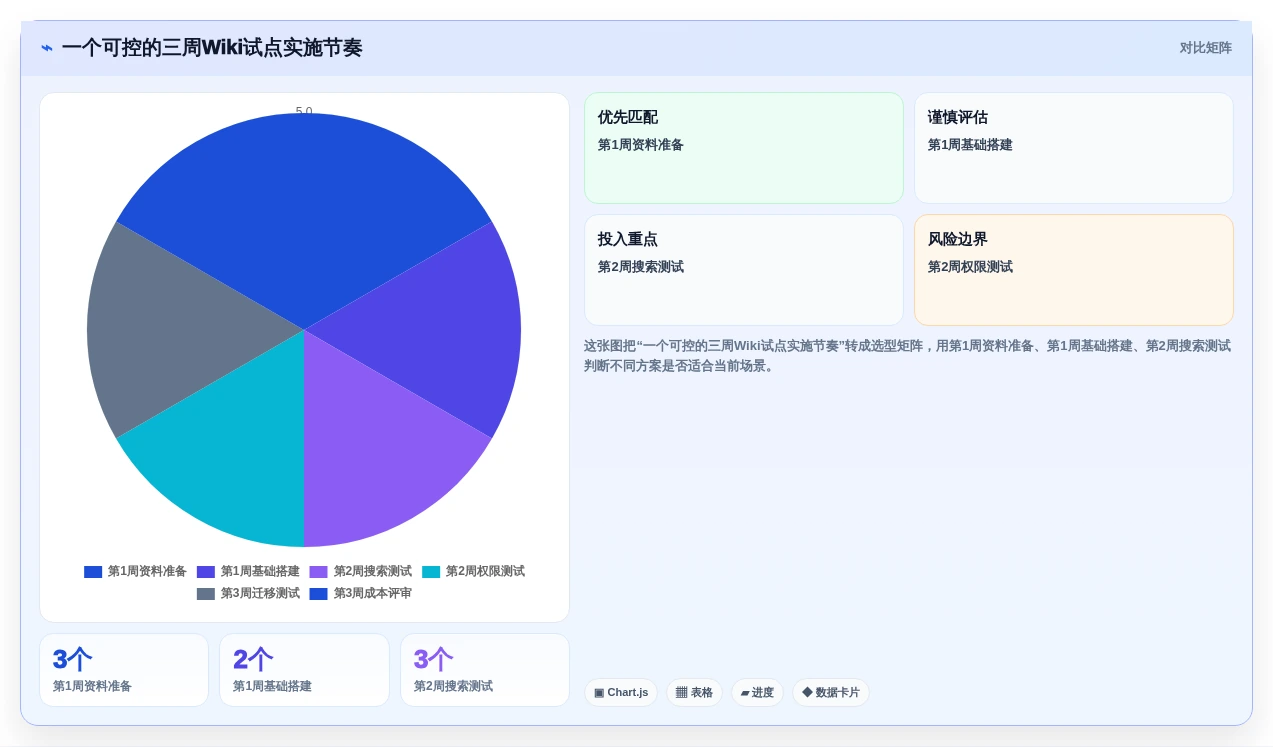Click the 5.0 label above the pie
This screenshot has height=747, width=1273.
304,111
